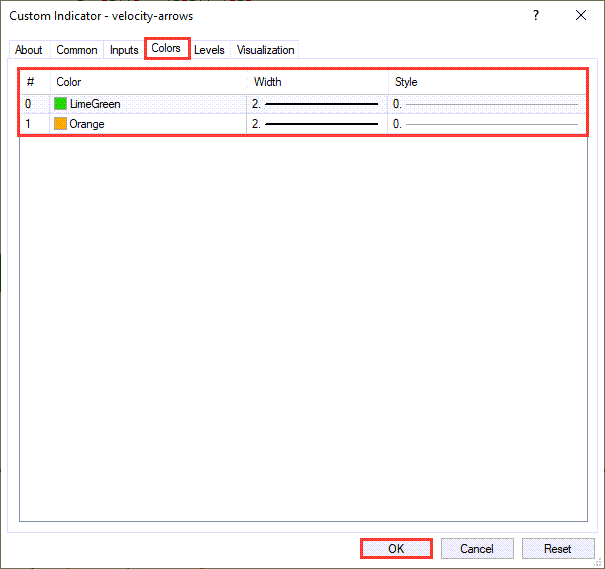Select the Orange color name text
The width and height of the screenshot is (605, 569).
coord(87,124)
